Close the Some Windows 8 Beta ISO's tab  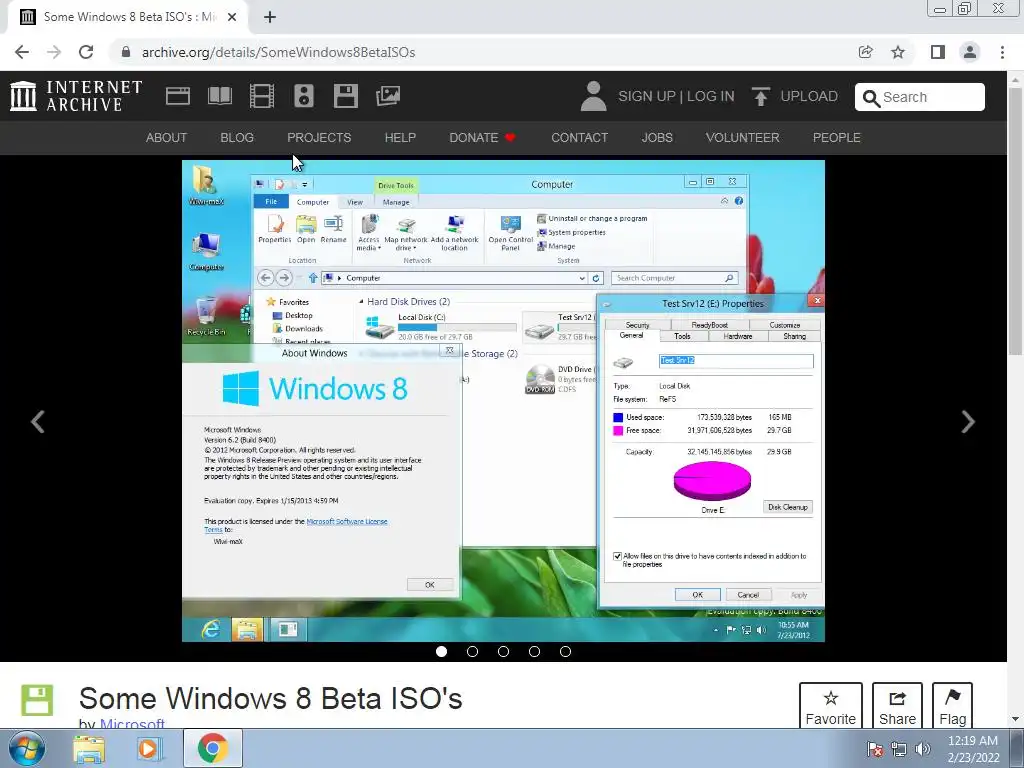point(232,17)
